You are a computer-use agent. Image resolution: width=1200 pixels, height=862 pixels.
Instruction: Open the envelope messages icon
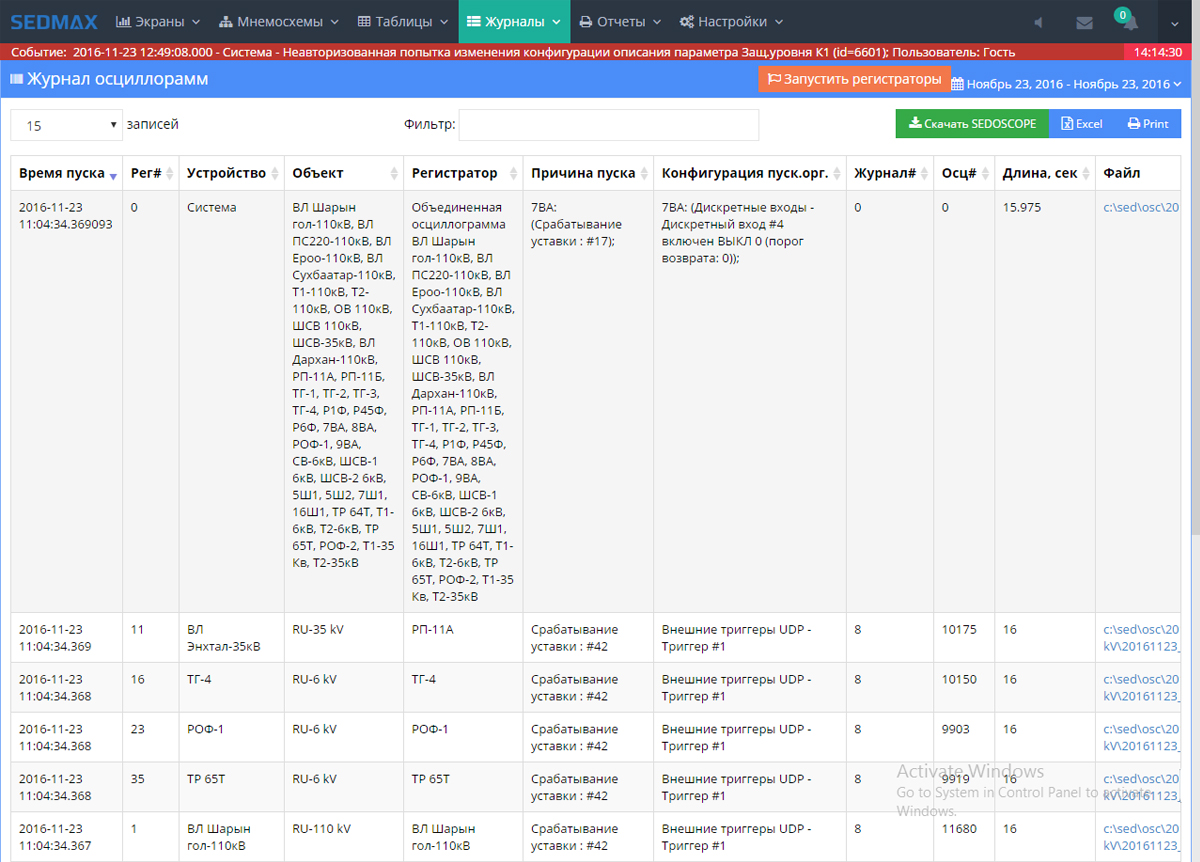(1084, 22)
